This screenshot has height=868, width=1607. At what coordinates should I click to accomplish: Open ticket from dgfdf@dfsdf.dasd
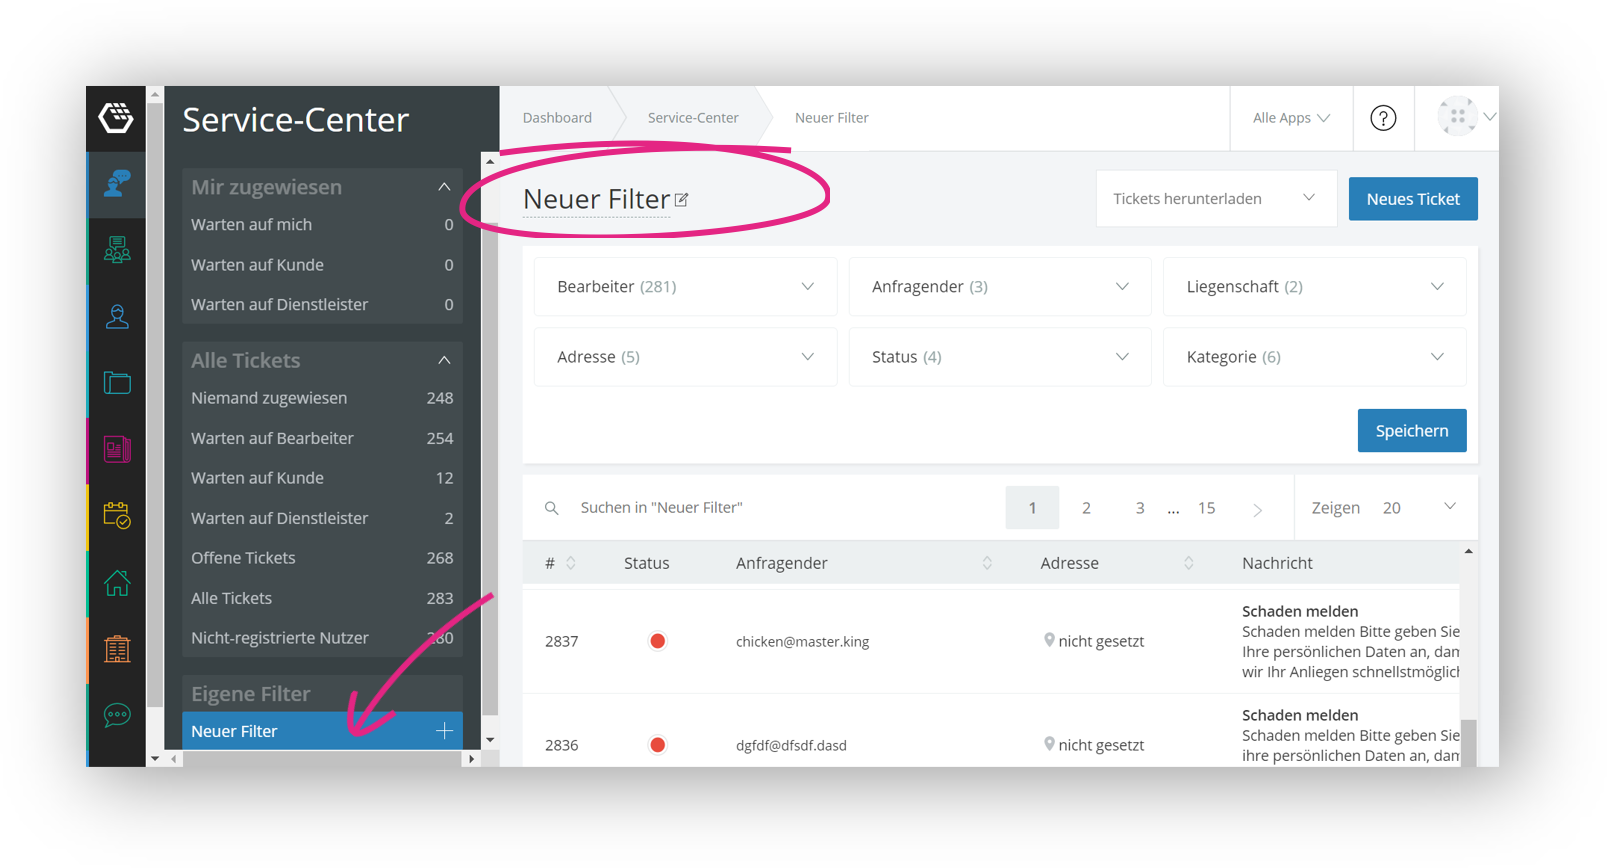[x=791, y=746]
